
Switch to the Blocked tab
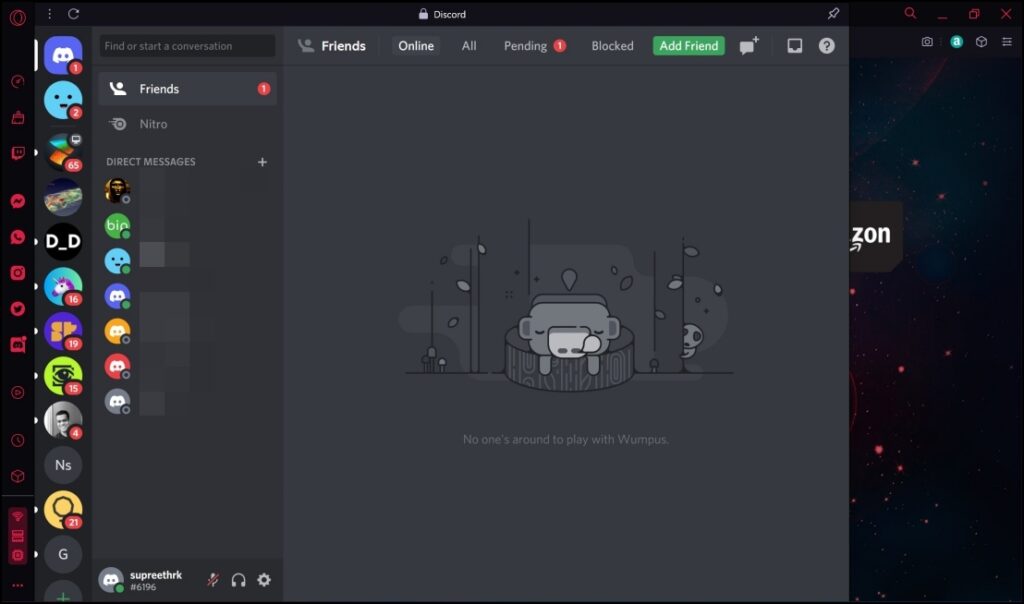coord(613,46)
